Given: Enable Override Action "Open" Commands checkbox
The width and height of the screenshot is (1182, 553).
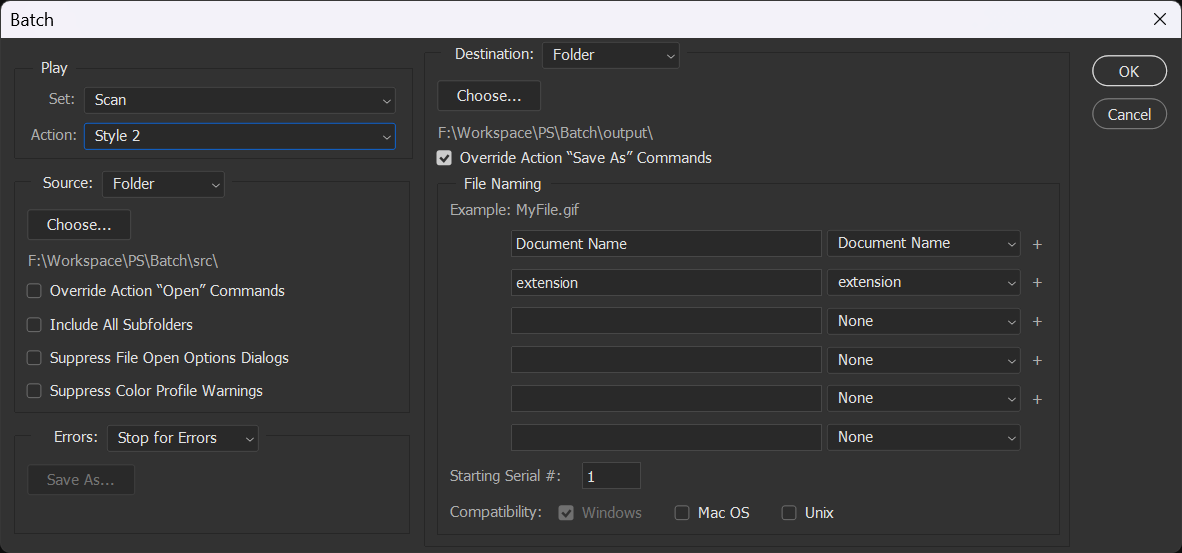Looking at the screenshot, I should [x=34, y=291].
